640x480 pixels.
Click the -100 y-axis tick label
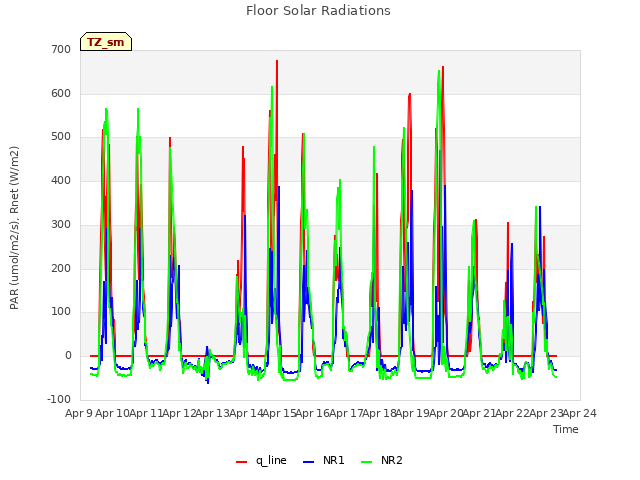coord(59,399)
